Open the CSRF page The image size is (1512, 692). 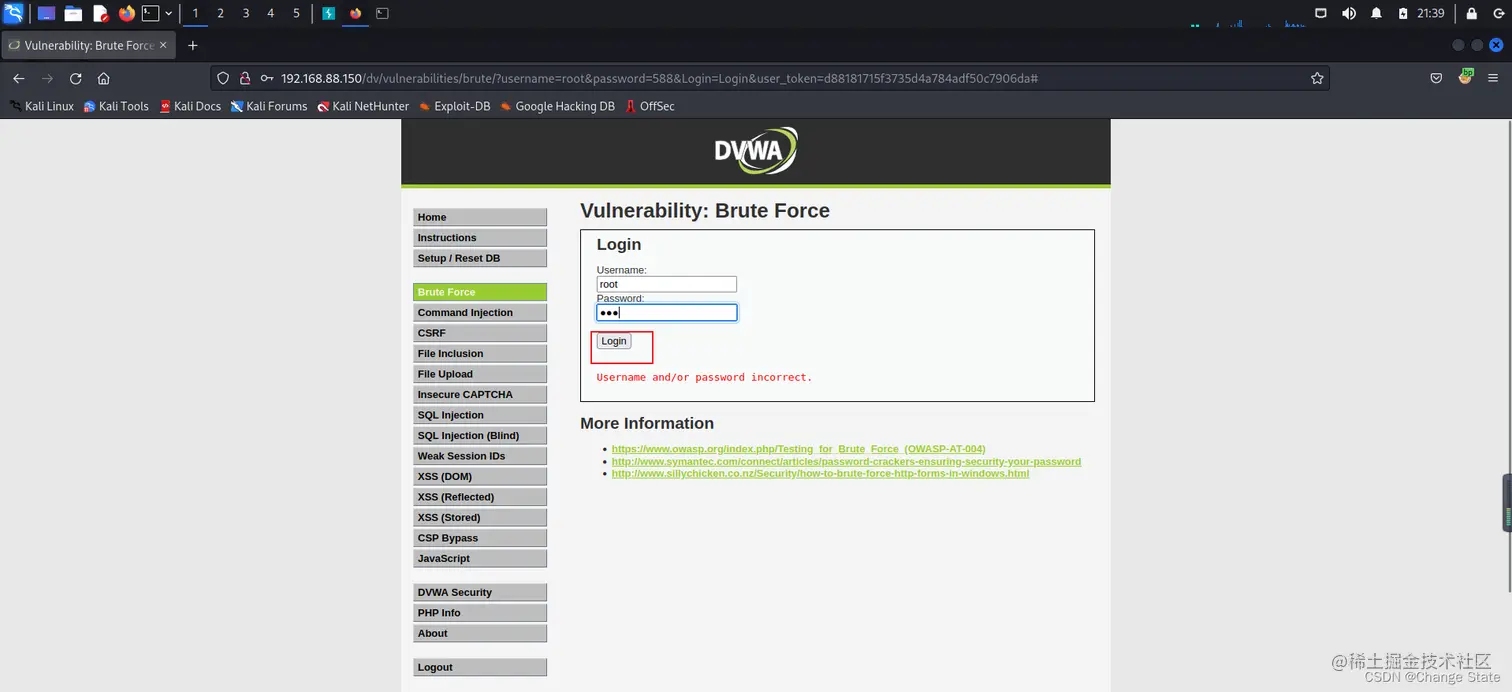(480, 333)
